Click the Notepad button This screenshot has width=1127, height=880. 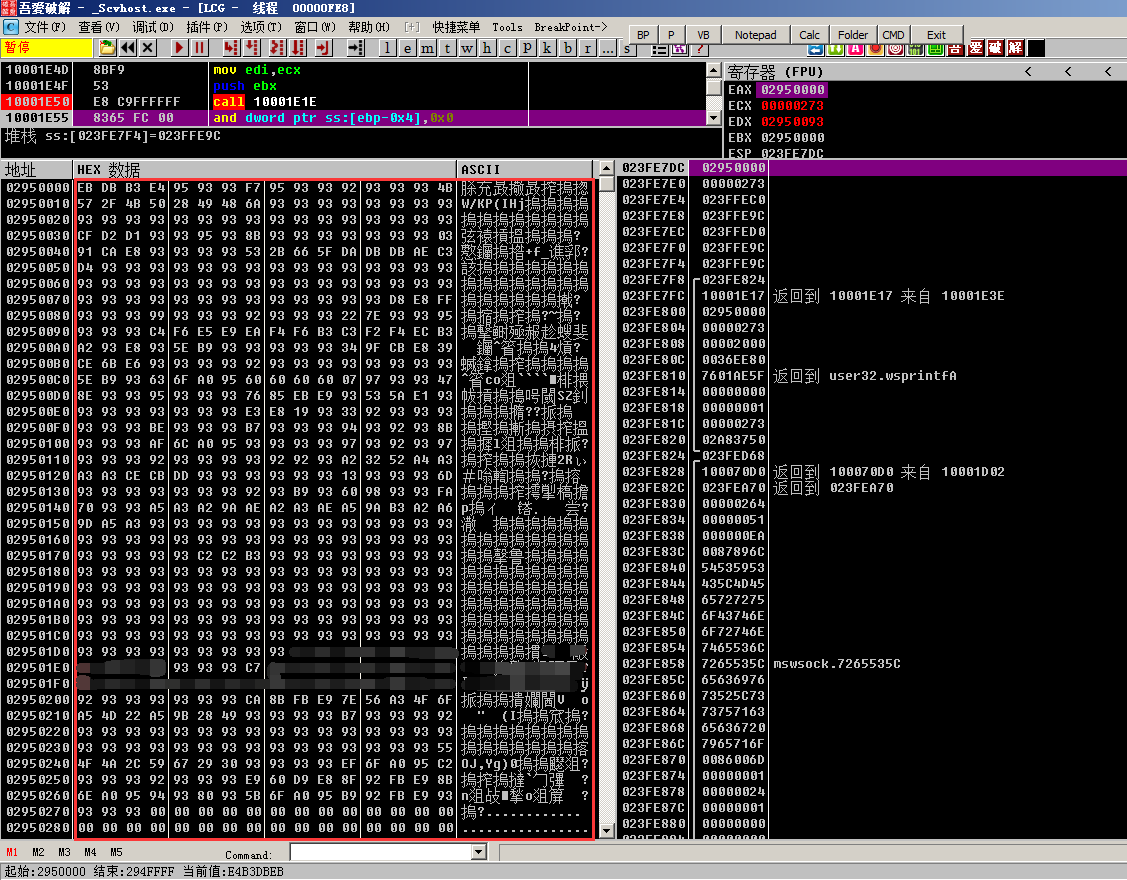[x=755, y=35]
